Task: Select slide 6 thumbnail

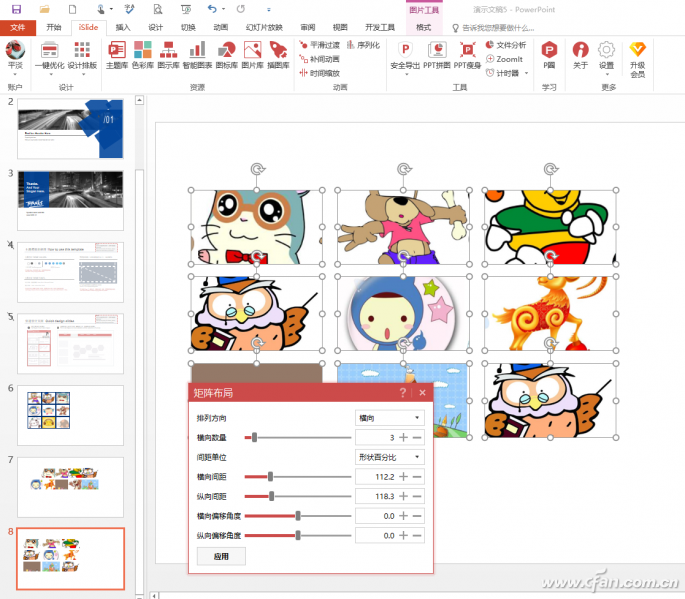Action: point(70,415)
